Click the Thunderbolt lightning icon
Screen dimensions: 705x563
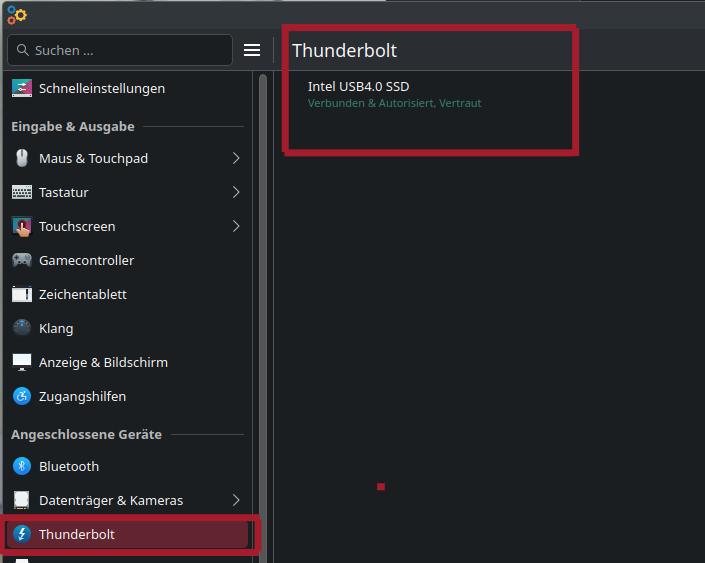click(22, 534)
